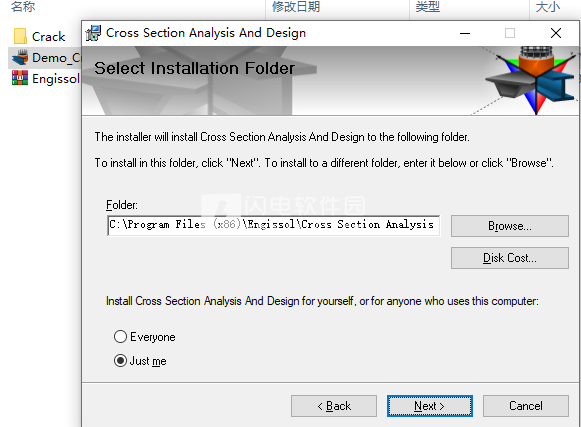
Task: Open the Disk Cost... dialog
Action: 510,258
